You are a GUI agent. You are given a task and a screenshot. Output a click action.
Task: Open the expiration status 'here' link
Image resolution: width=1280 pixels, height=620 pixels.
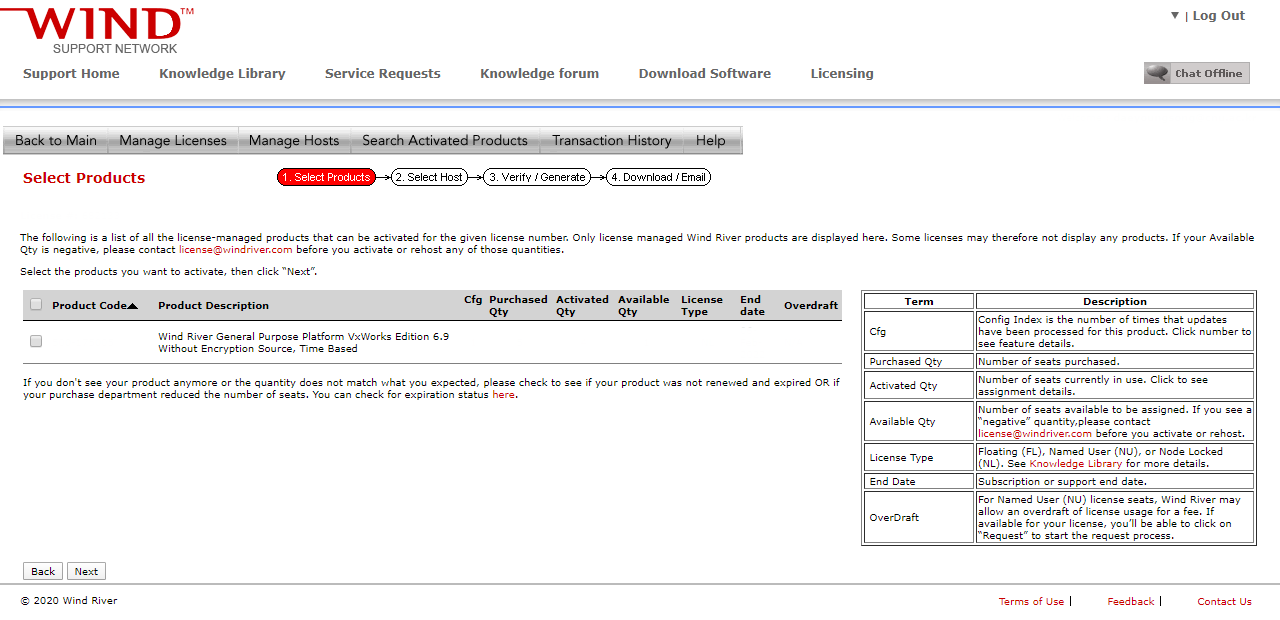(x=503, y=395)
